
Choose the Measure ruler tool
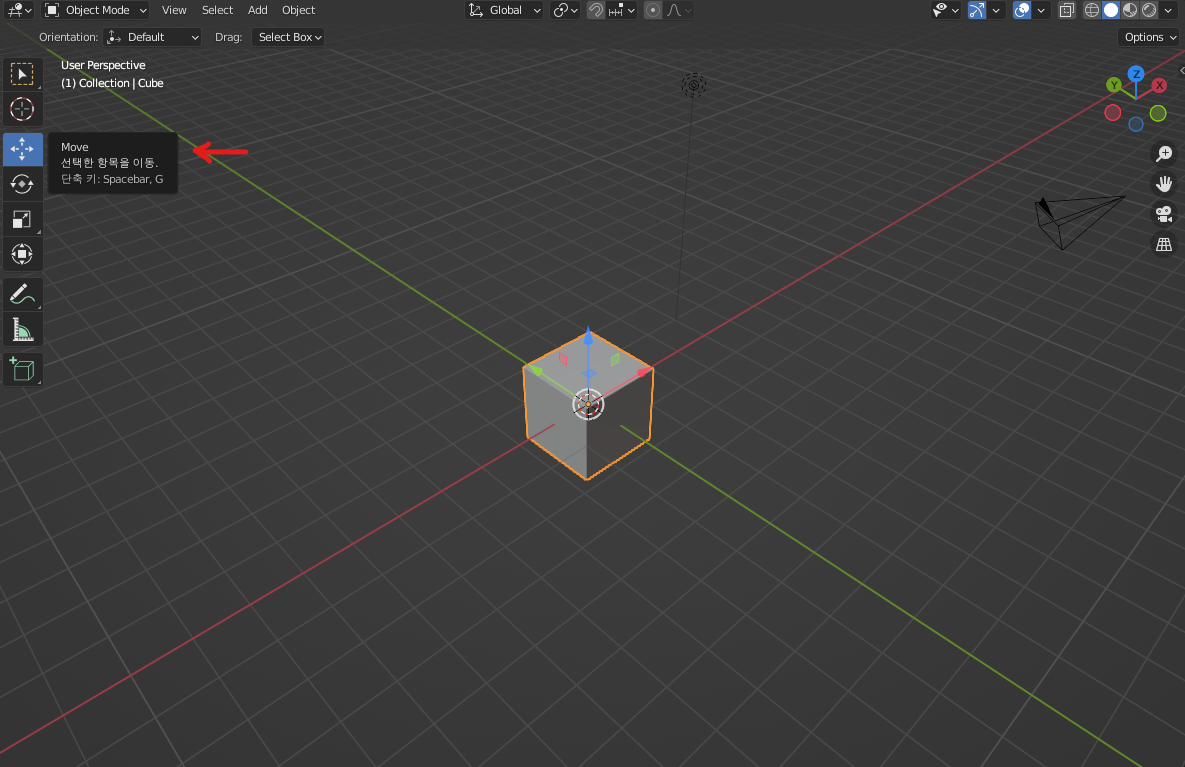22,329
